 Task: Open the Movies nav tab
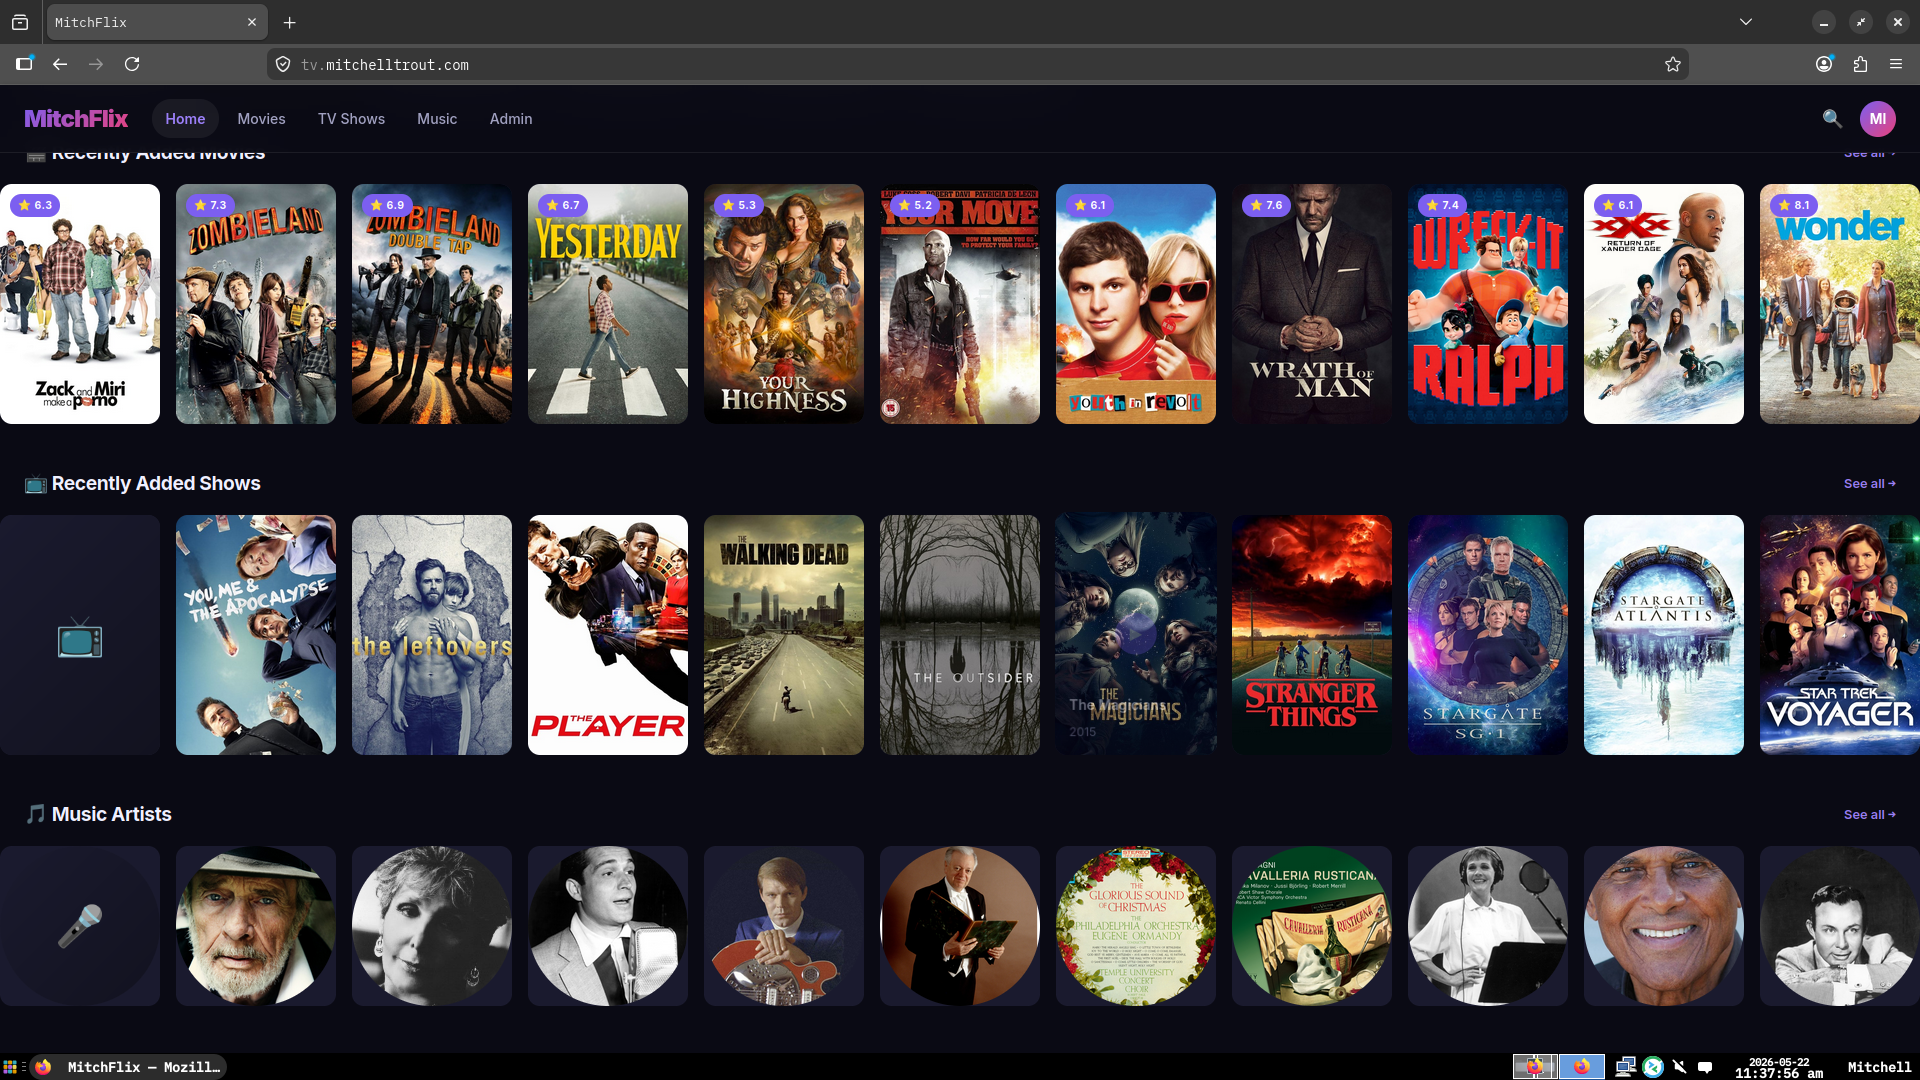261,118
